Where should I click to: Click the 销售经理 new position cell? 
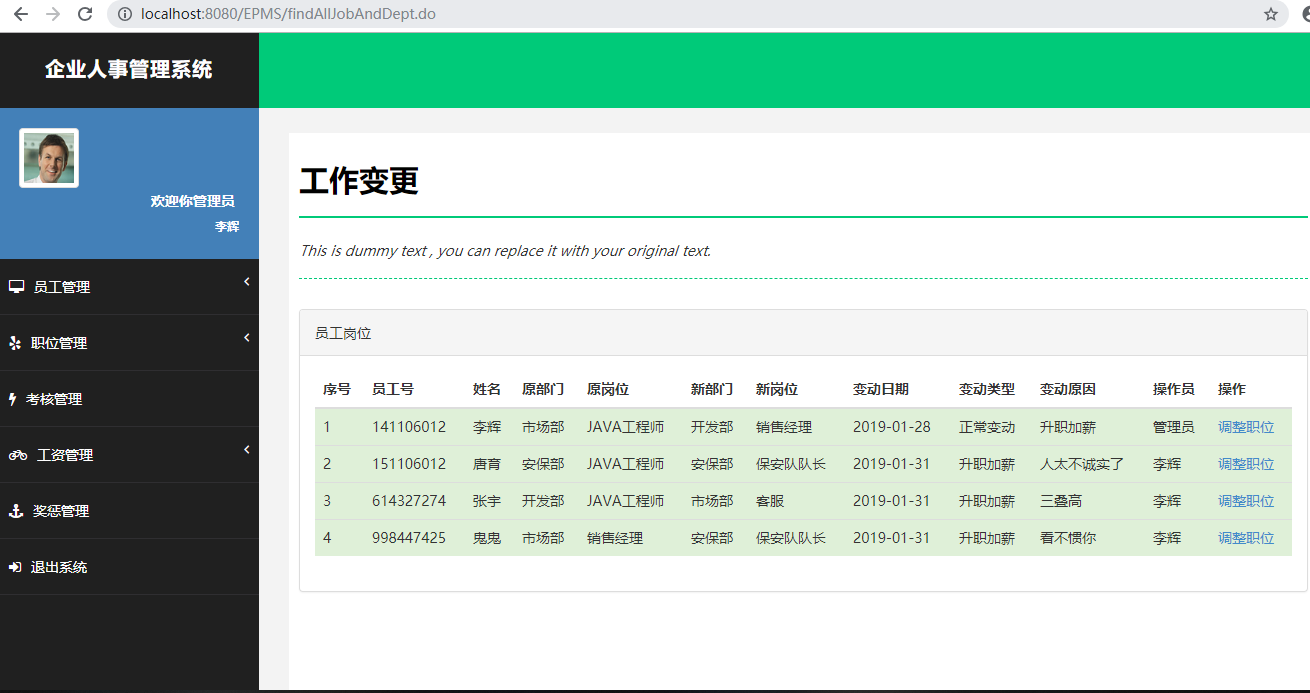pyautogui.click(x=784, y=427)
